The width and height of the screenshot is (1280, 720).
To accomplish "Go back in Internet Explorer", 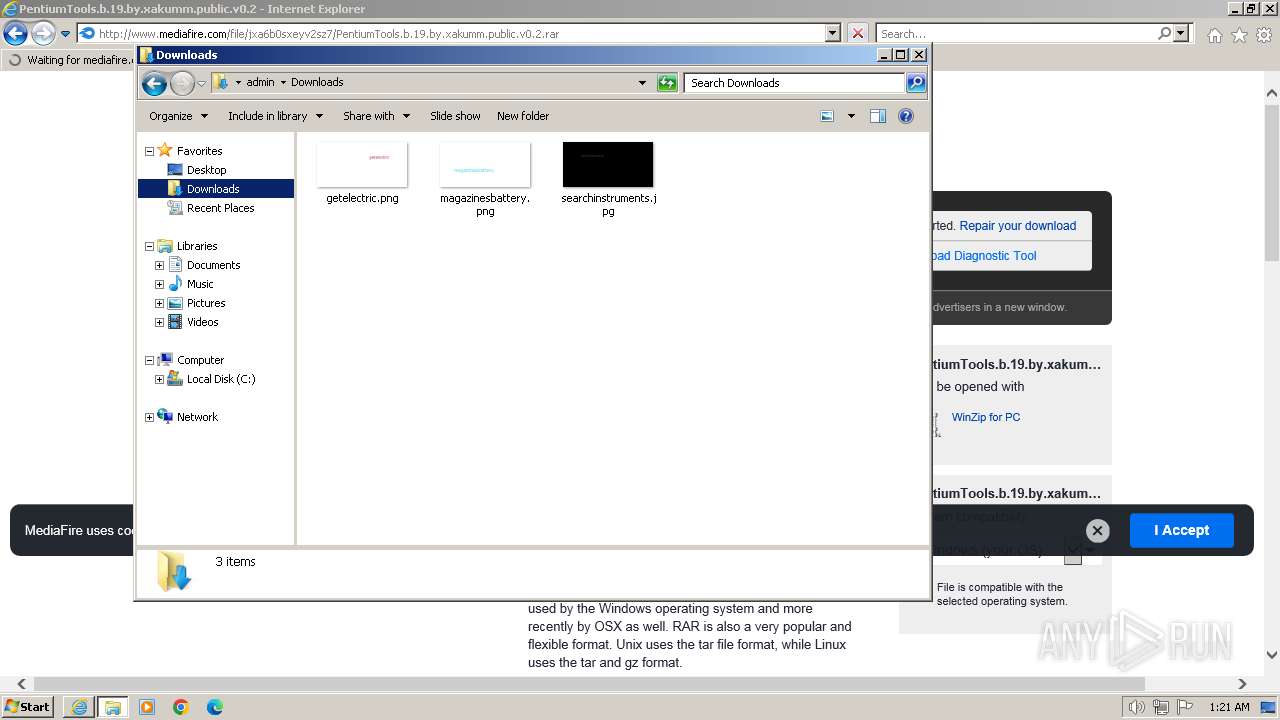I will click(x=15, y=33).
